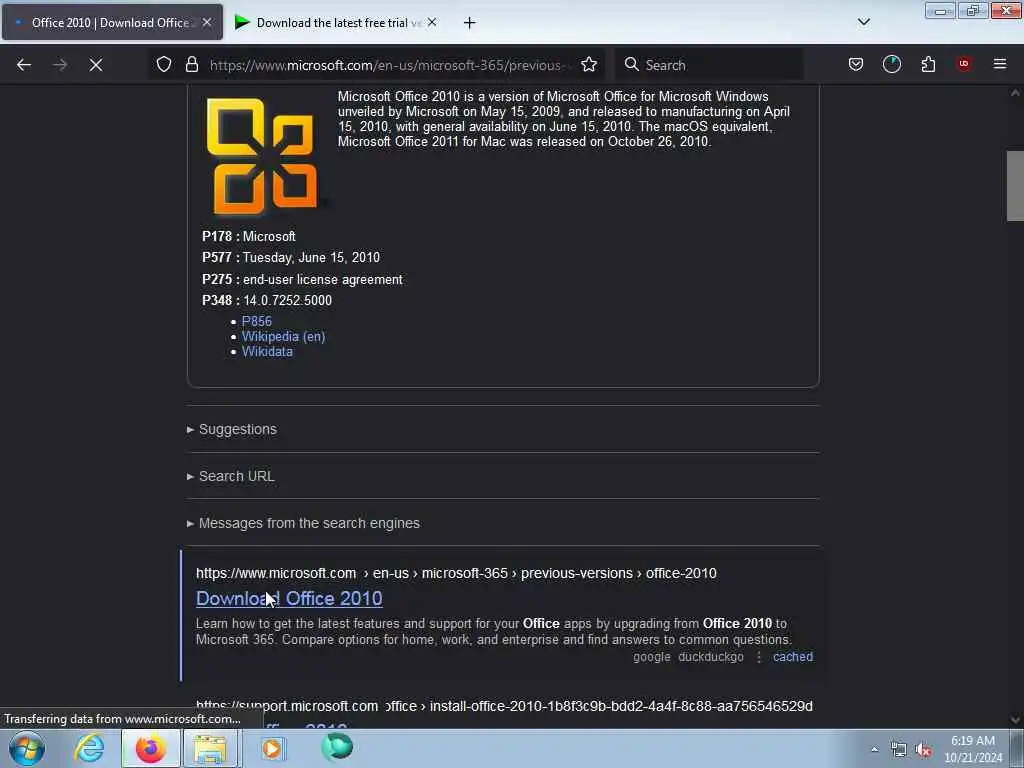
Task: Click the google engine label
Action: (652, 657)
